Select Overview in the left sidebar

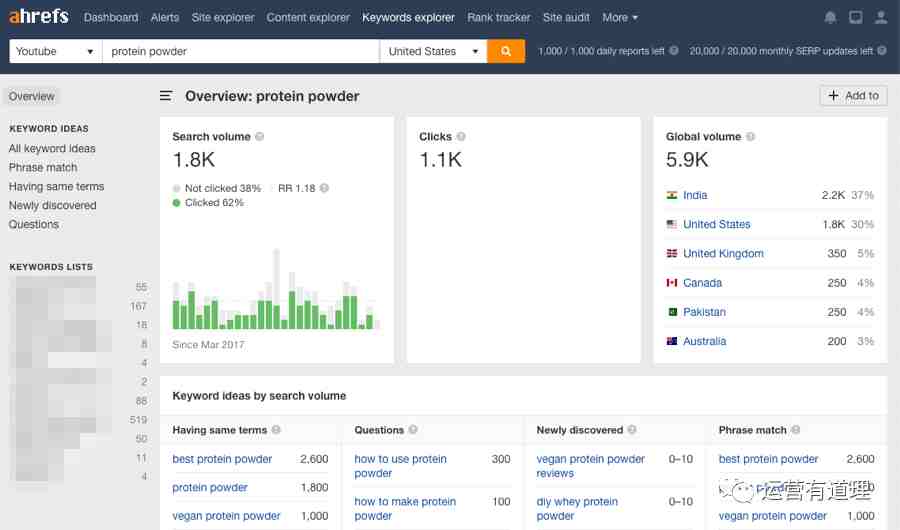tap(32, 96)
